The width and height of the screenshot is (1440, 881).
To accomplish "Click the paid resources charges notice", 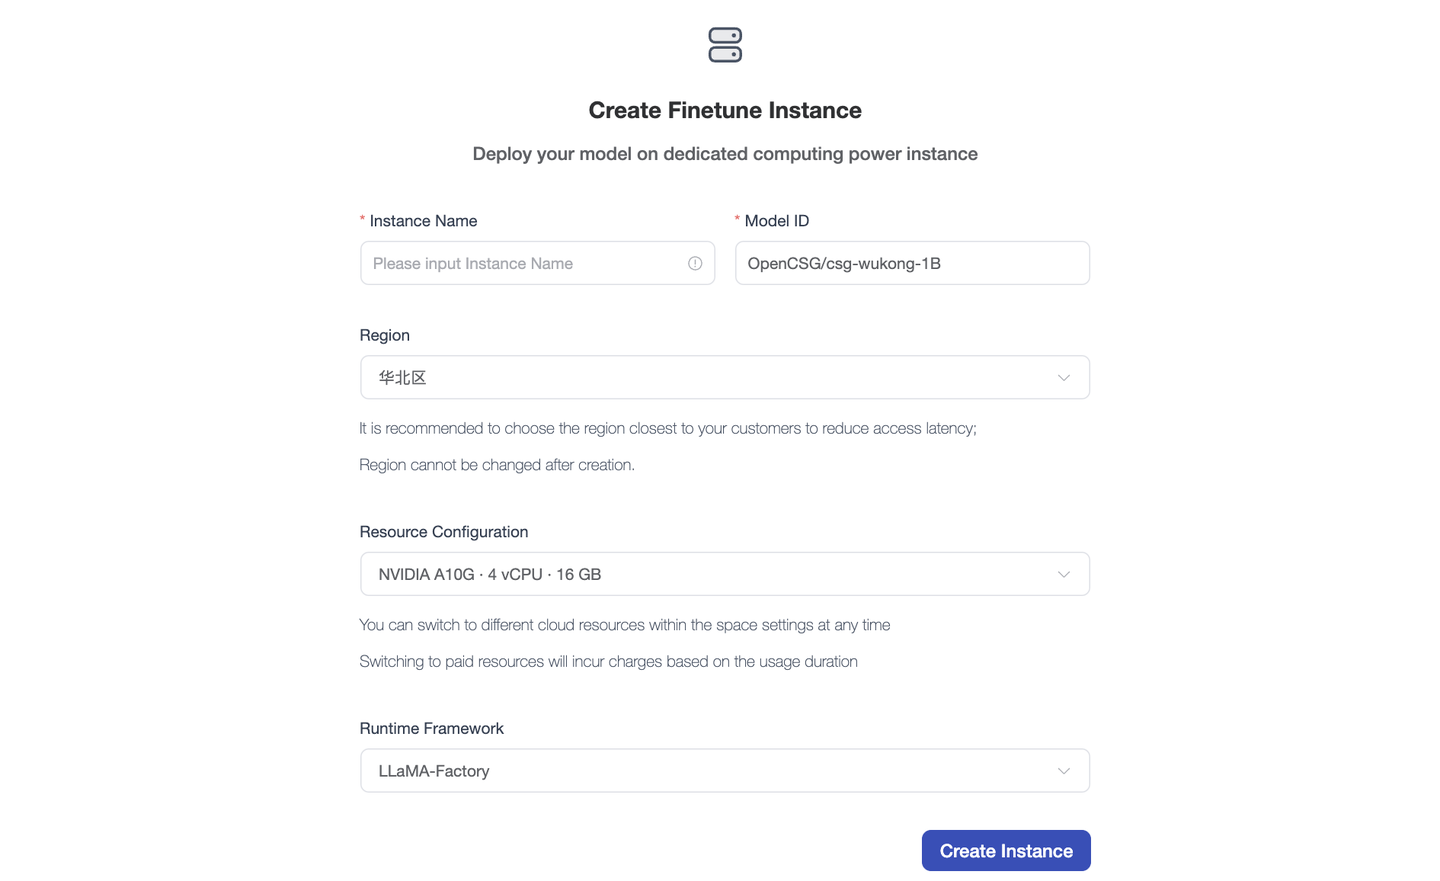I will 608,662.
